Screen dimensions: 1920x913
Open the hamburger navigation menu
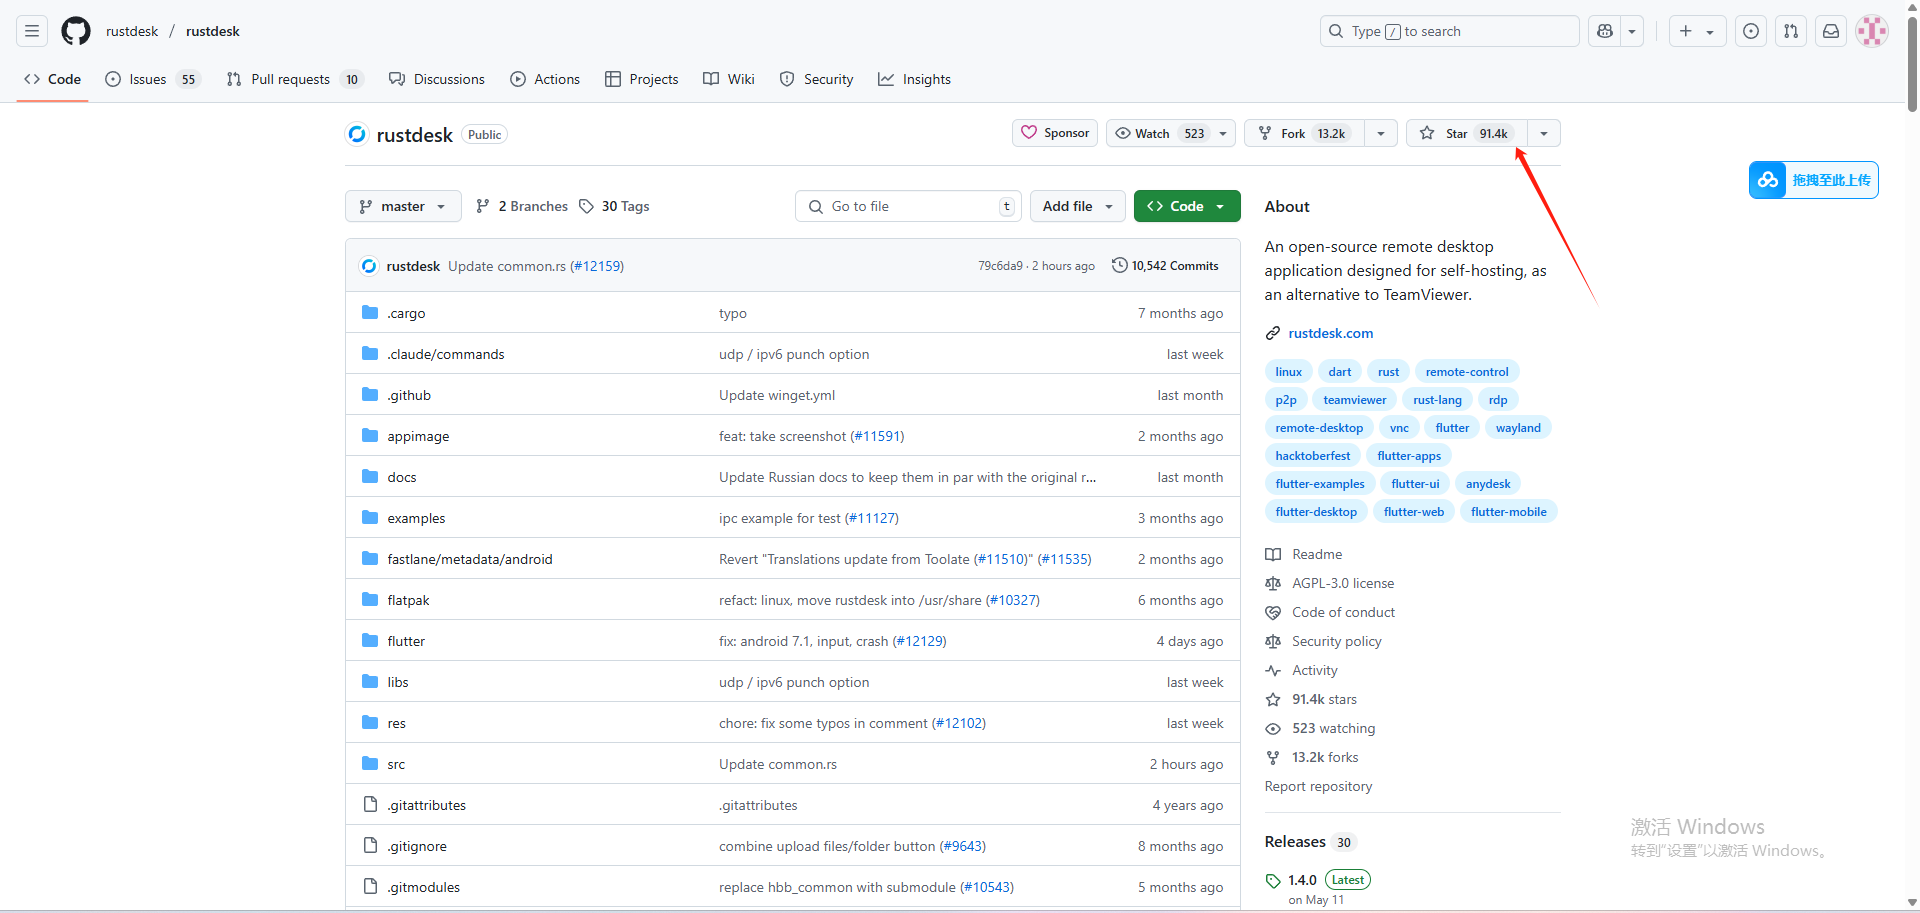tap(32, 31)
